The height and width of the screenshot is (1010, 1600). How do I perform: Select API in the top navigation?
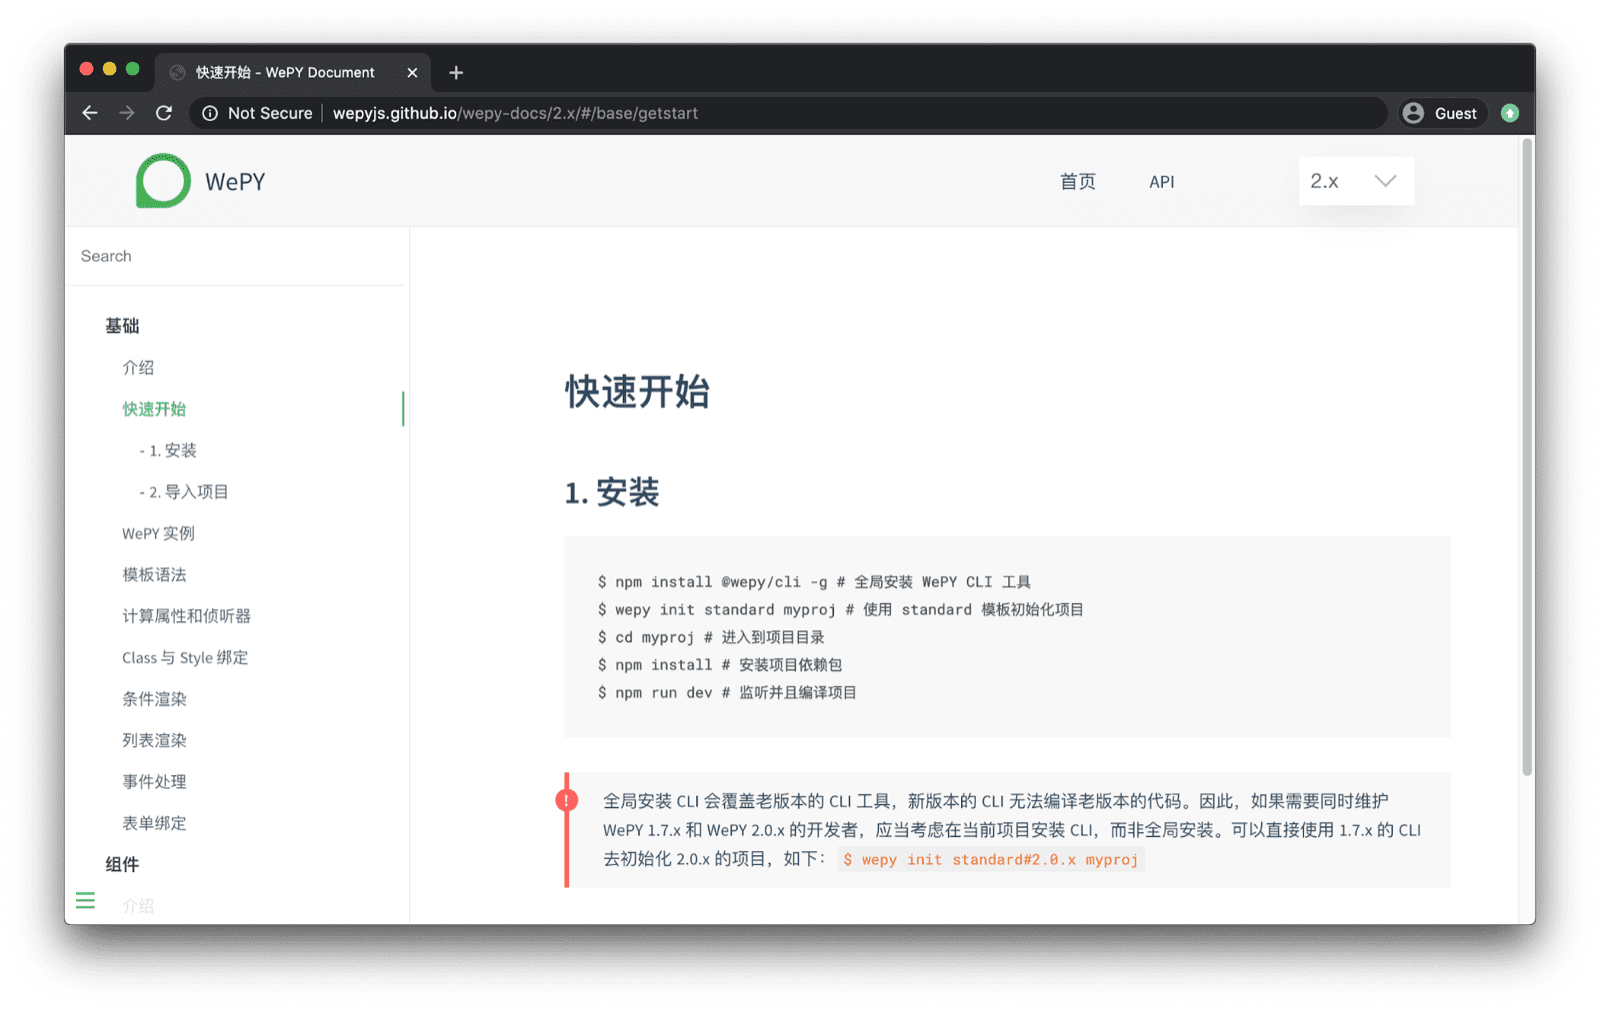(1161, 181)
